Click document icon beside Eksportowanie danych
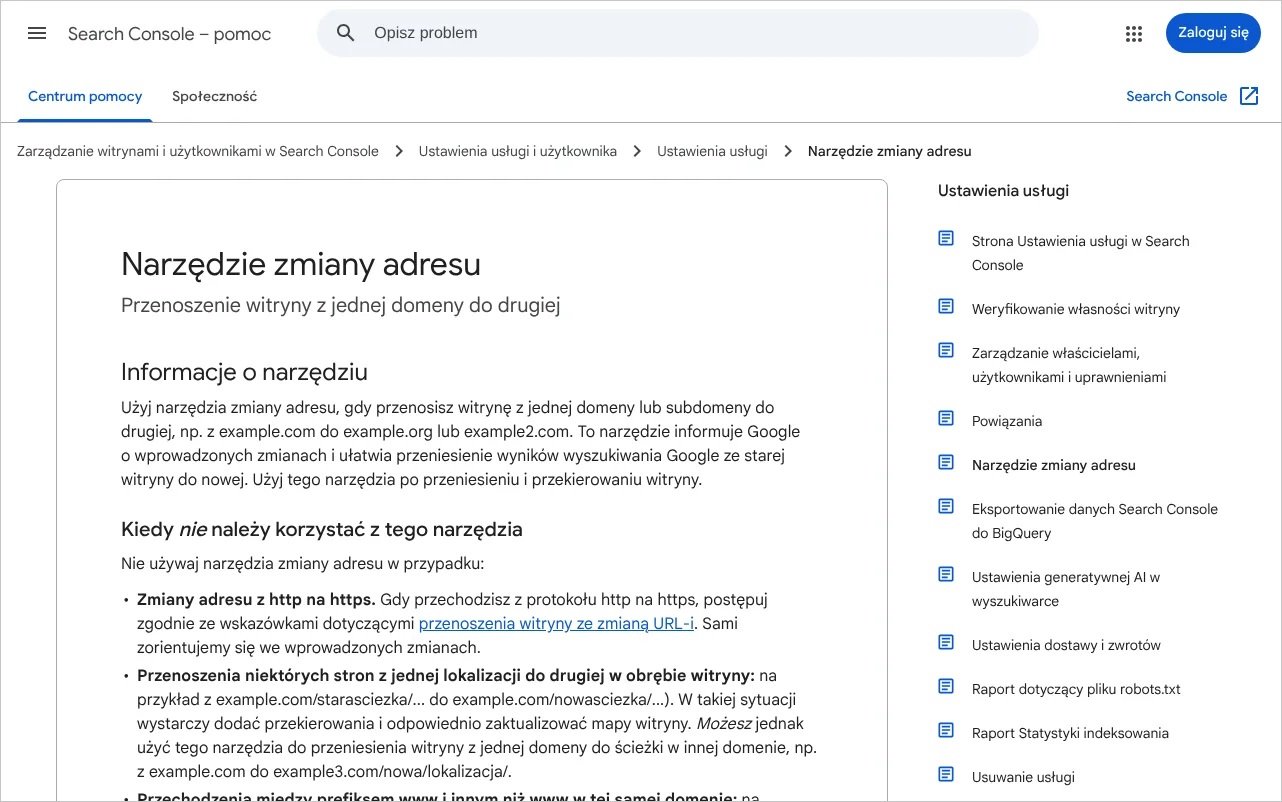The height and width of the screenshot is (802, 1282). [x=946, y=506]
